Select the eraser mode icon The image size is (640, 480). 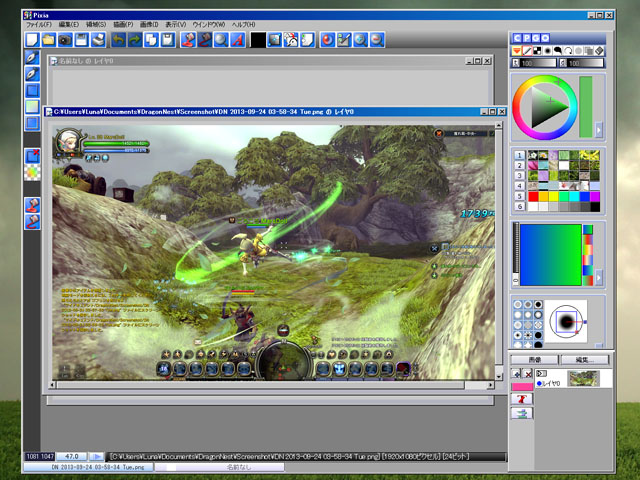pos(599,51)
